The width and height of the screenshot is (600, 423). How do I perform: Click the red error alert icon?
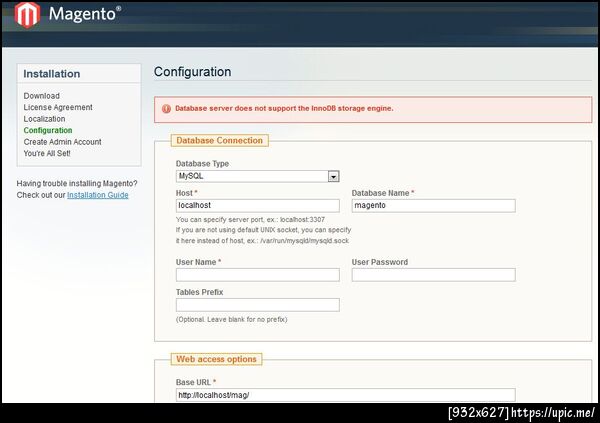tap(166, 108)
